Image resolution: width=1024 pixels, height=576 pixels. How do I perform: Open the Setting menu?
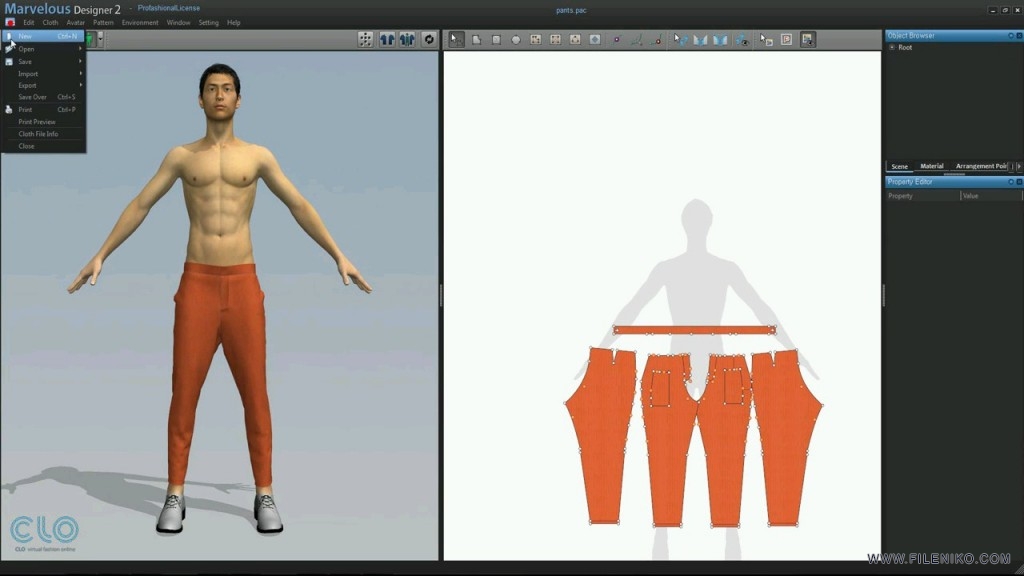pos(208,22)
